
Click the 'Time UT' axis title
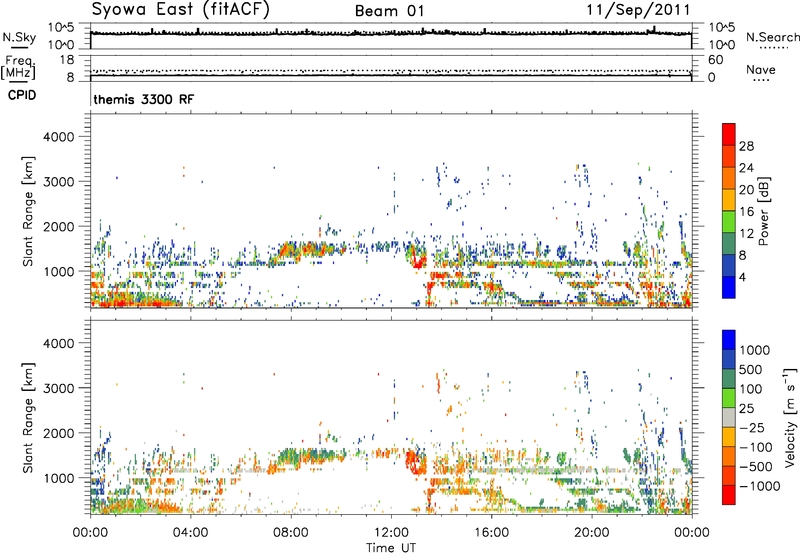(391, 548)
